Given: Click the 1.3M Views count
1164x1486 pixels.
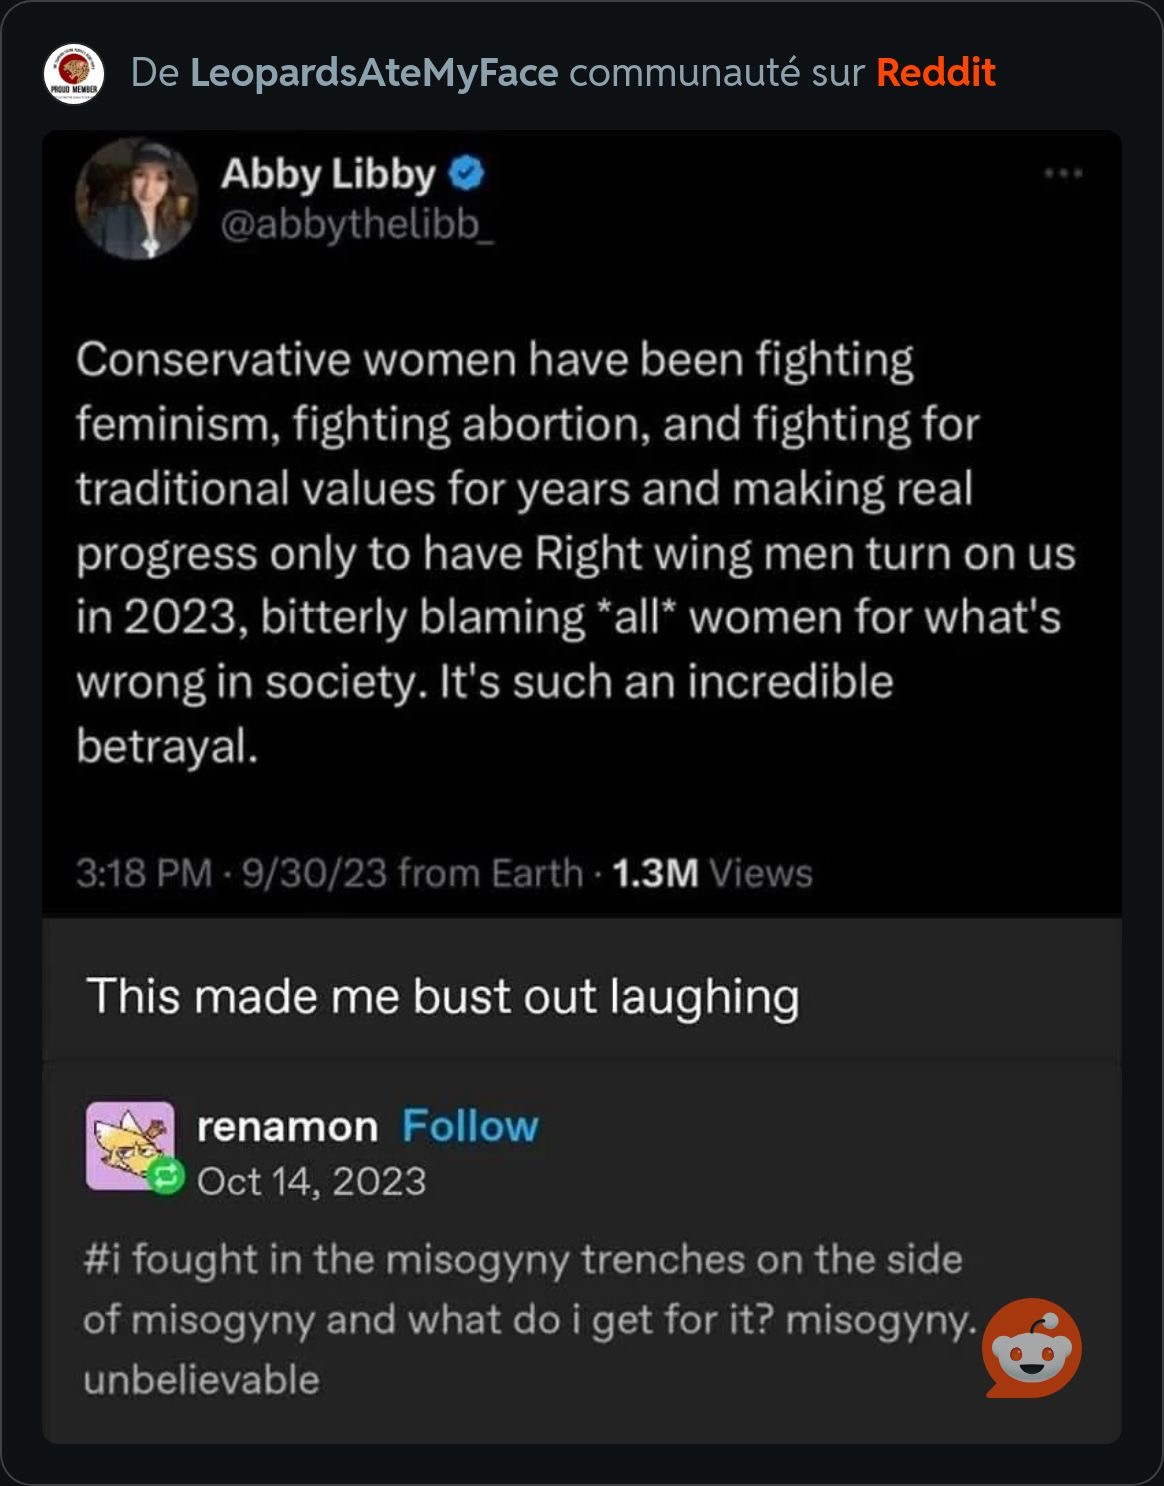Looking at the screenshot, I should coord(712,873).
